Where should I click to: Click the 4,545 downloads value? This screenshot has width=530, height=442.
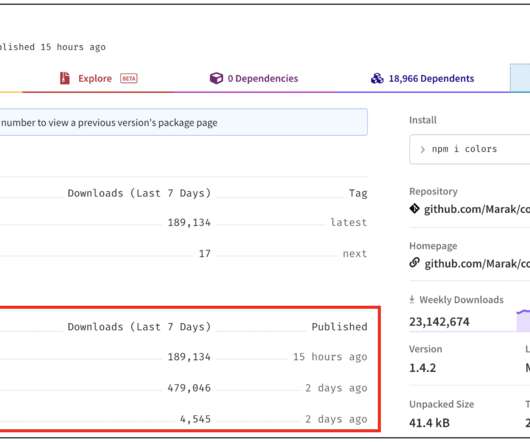coord(195,419)
